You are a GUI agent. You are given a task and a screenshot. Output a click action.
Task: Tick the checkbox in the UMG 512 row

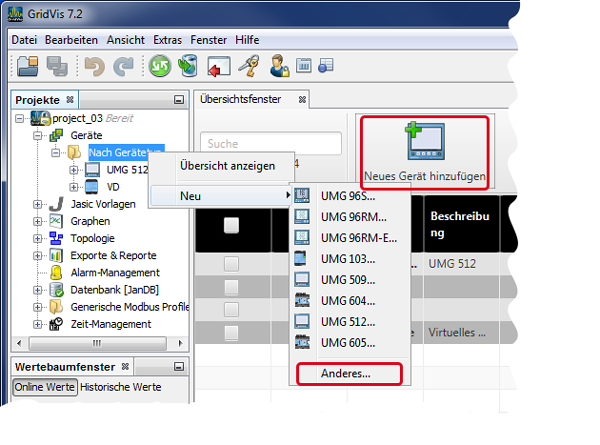click(231, 264)
